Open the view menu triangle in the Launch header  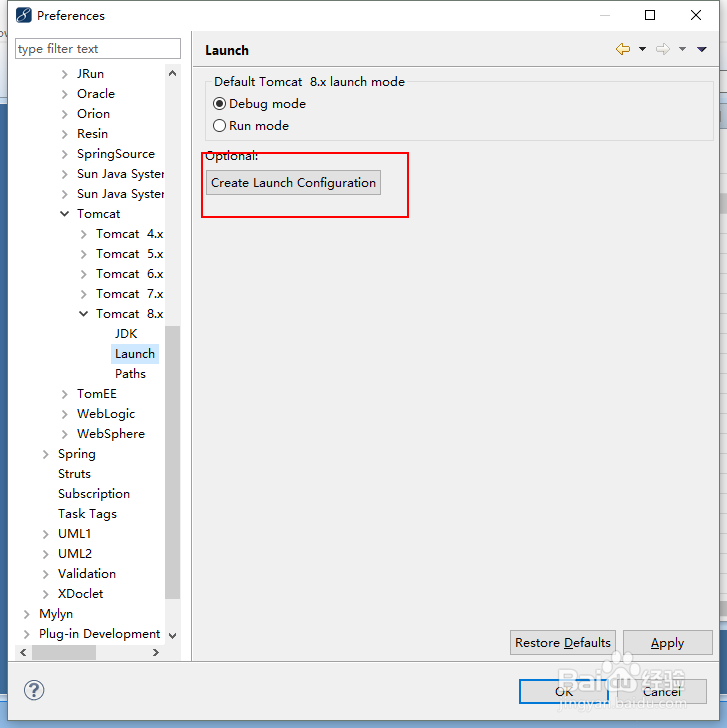(701, 49)
